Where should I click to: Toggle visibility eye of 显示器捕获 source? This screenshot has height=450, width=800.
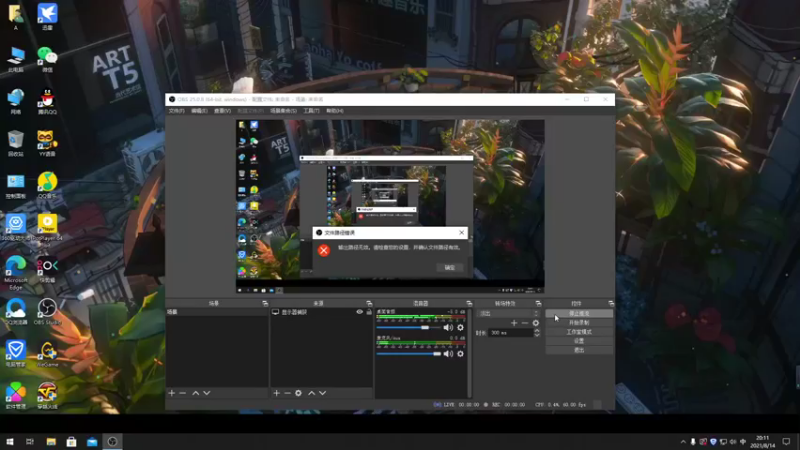pyautogui.click(x=360, y=312)
